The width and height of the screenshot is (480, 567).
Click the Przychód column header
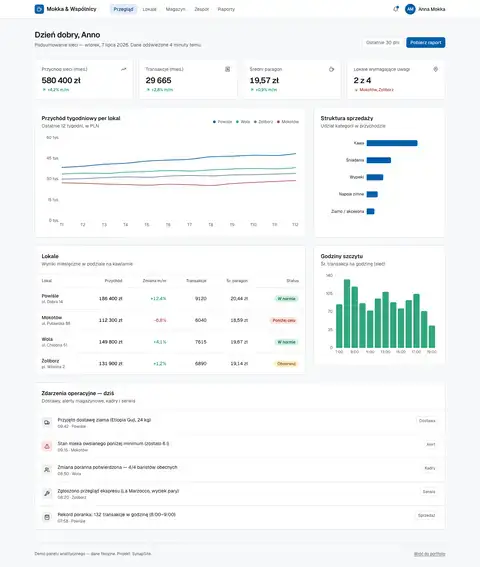pyautogui.click(x=113, y=281)
